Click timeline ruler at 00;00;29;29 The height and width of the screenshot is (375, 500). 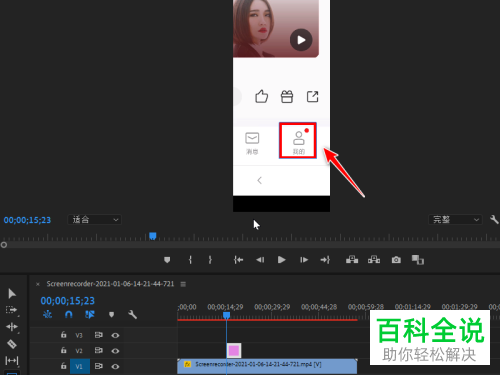(x=272, y=307)
